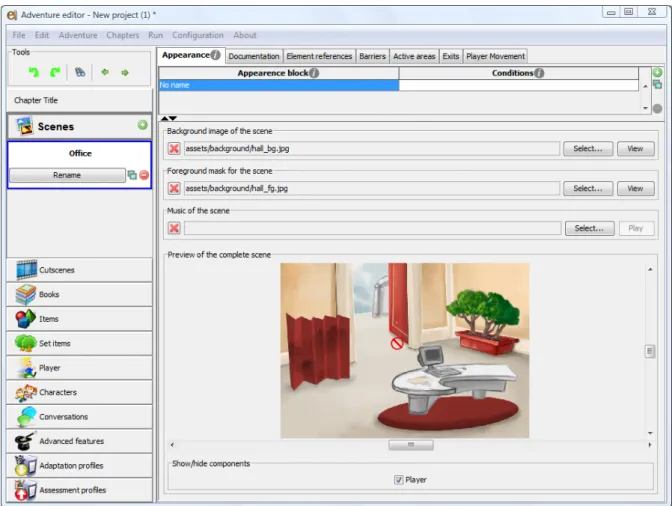Open the Items section
The width and height of the screenshot is (672, 506).
click(80, 319)
